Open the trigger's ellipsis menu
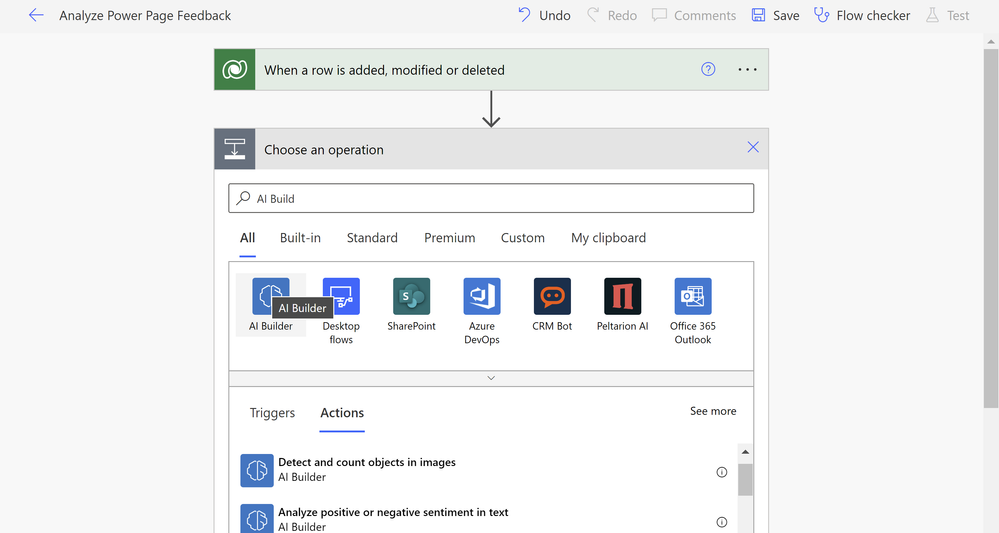The image size is (999, 533). click(x=747, y=69)
